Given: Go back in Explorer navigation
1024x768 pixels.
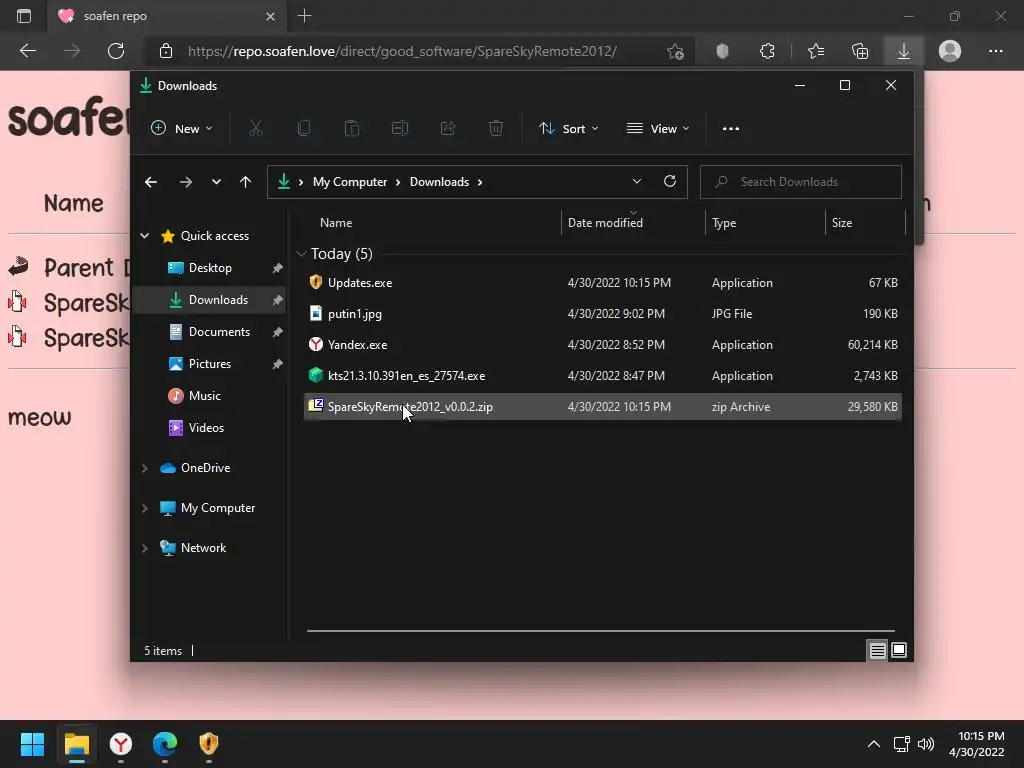Looking at the screenshot, I should (151, 182).
